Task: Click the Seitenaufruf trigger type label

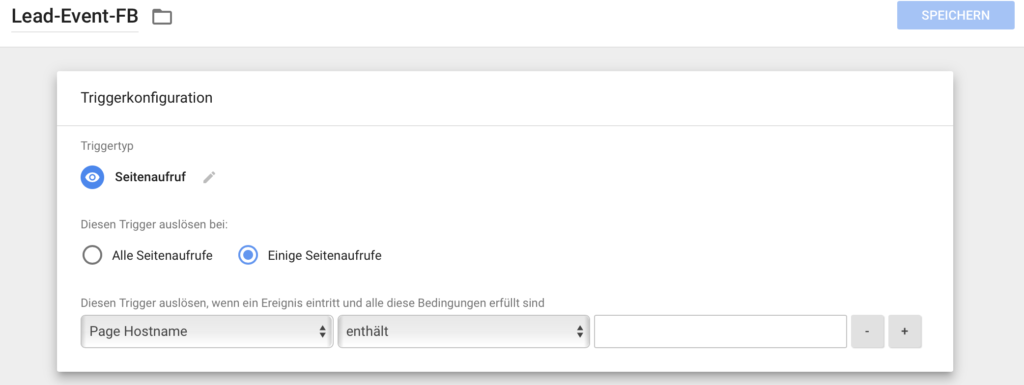Action: coord(150,177)
